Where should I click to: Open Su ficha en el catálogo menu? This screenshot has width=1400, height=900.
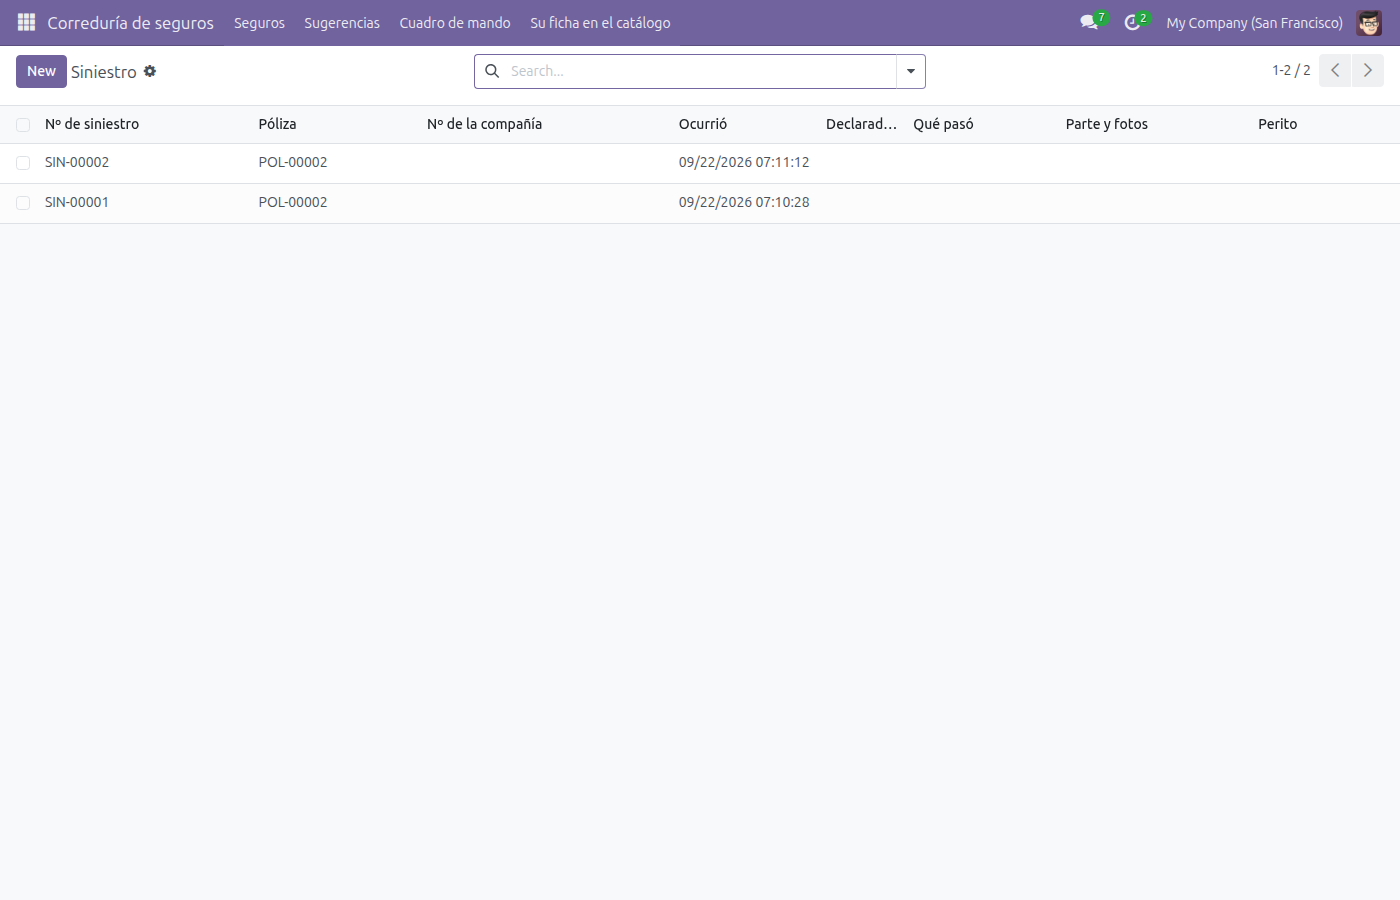[x=600, y=22]
